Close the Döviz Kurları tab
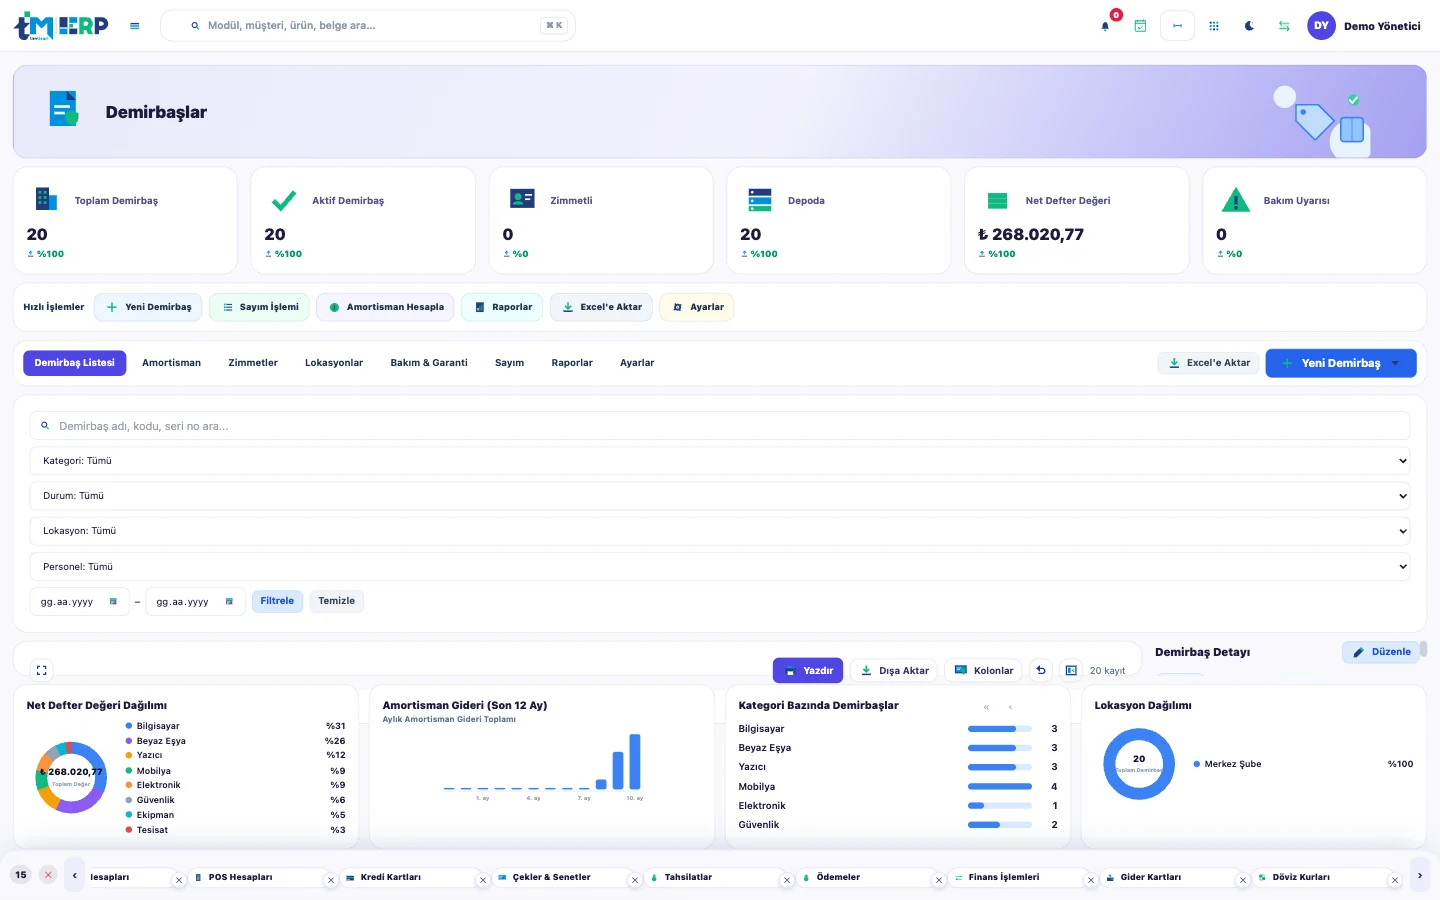1440x900 pixels. 1395,881
